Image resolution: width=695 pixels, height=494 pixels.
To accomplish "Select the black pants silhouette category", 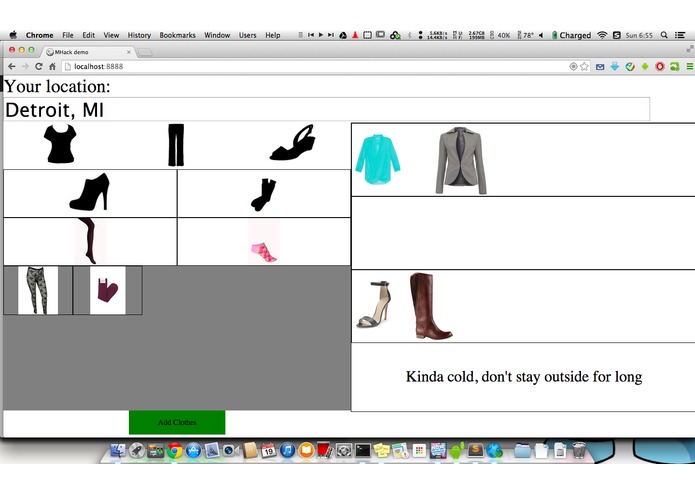I will coord(176,145).
